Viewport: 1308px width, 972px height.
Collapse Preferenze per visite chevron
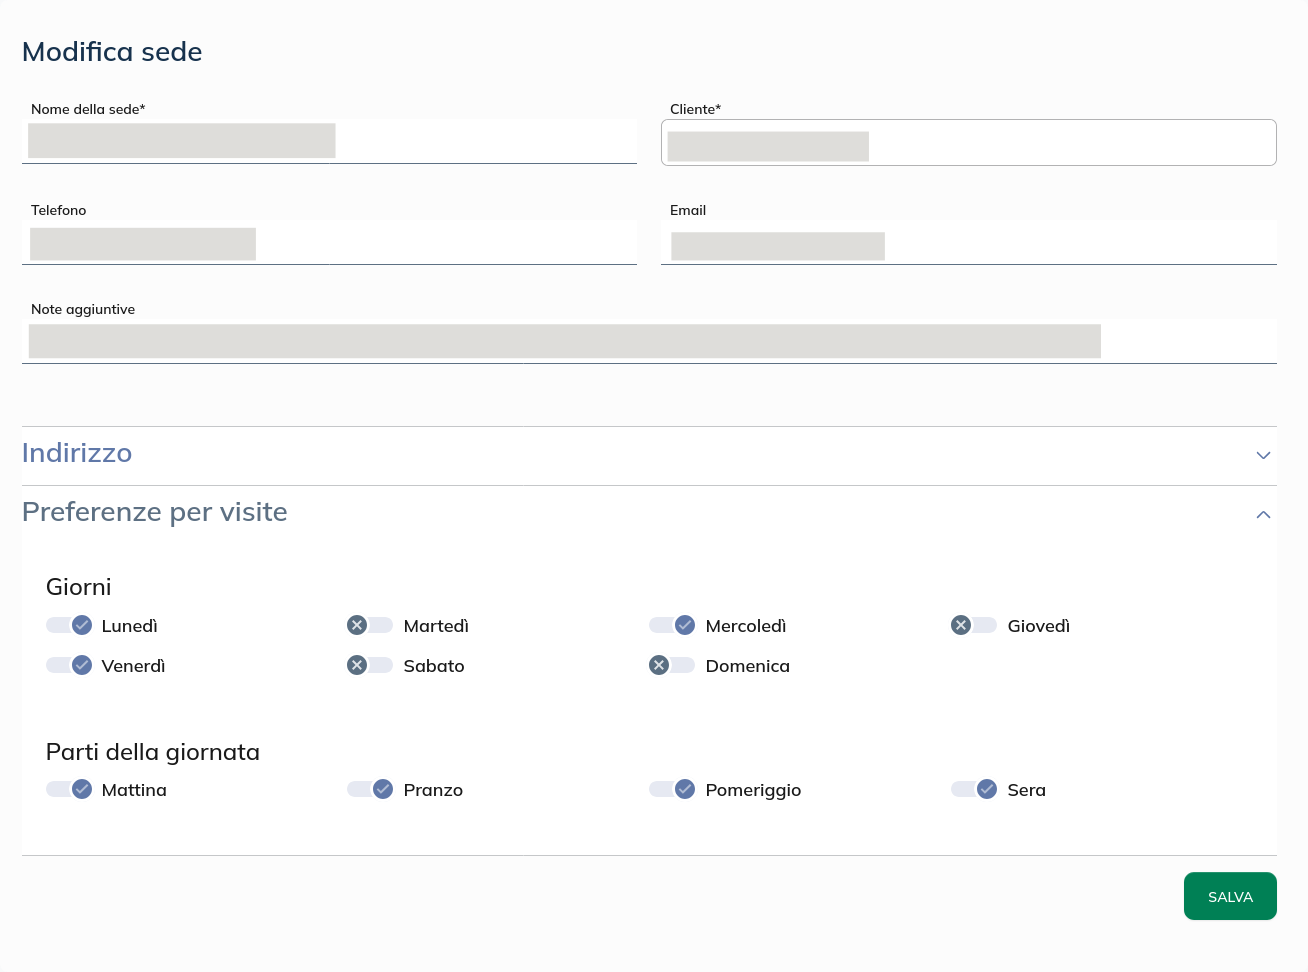(1263, 515)
